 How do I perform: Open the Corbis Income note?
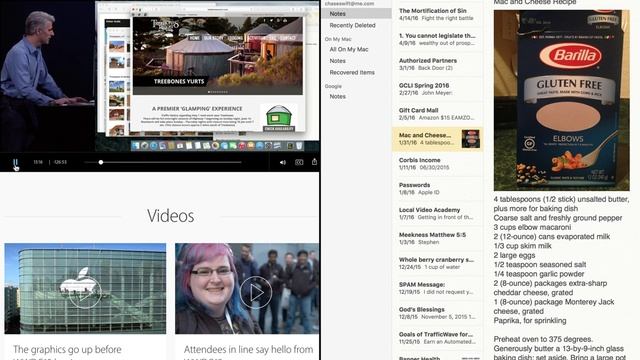coord(438,164)
